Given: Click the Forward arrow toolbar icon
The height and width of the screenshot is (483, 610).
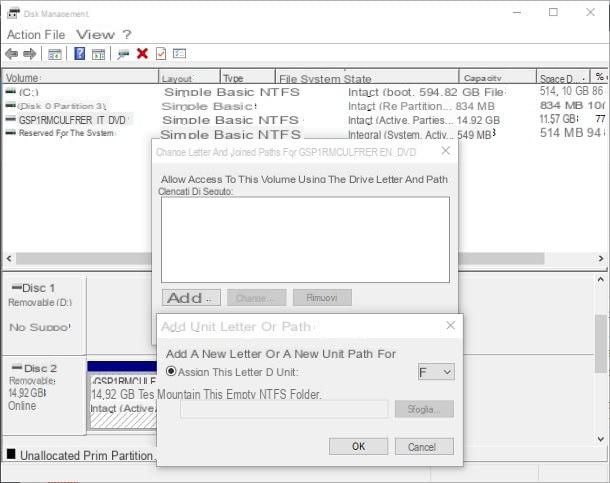Looking at the screenshot, I should pyautogui.click(x=30, y=53).
